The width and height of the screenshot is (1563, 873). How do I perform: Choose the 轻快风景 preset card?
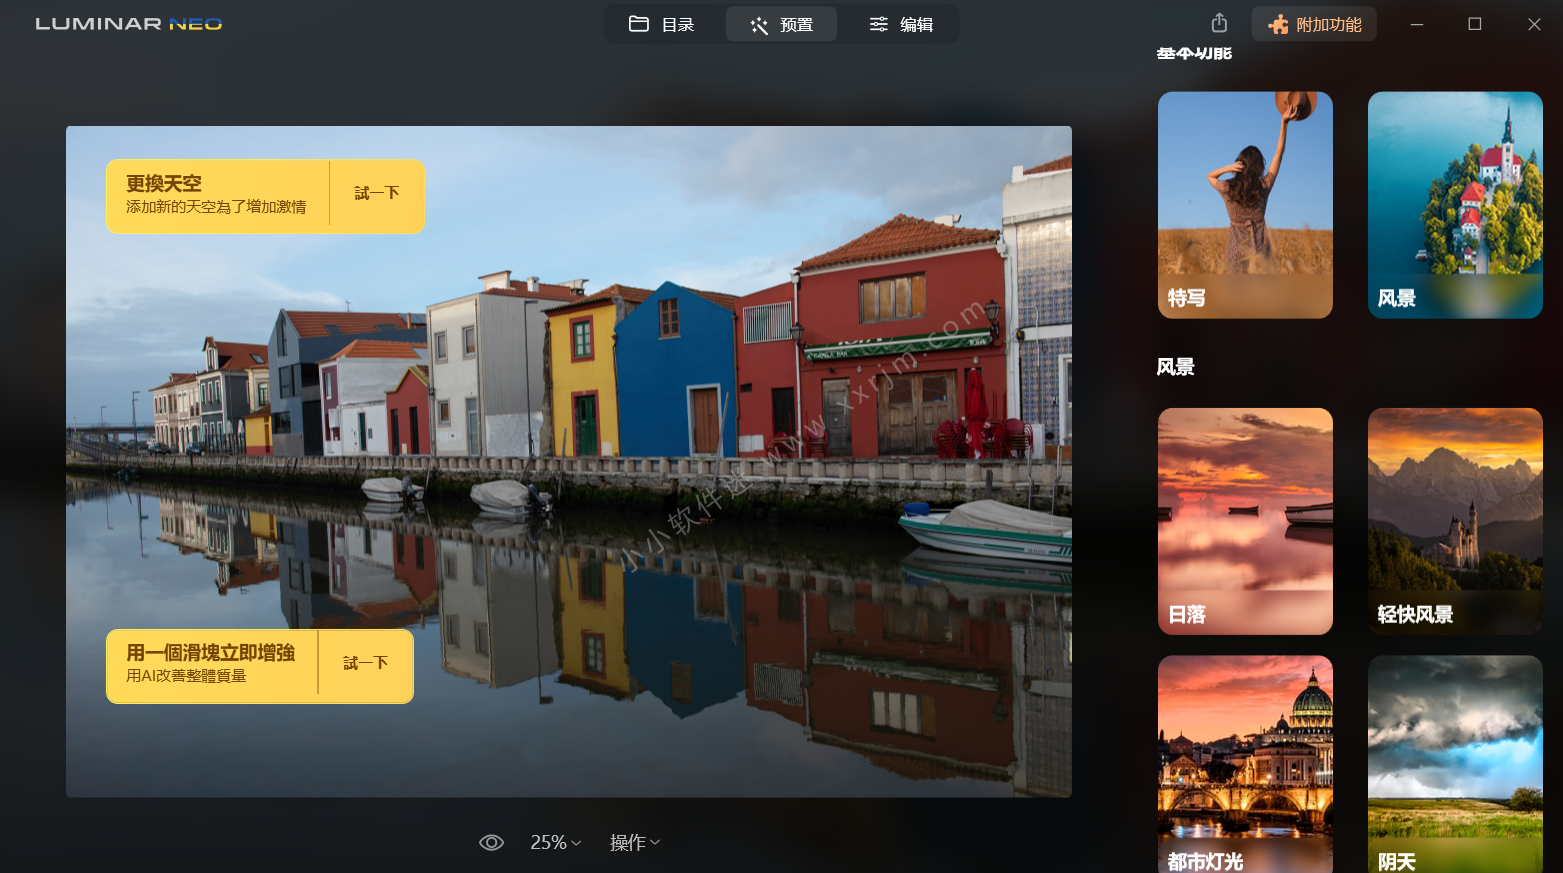tap(1455, 520)
